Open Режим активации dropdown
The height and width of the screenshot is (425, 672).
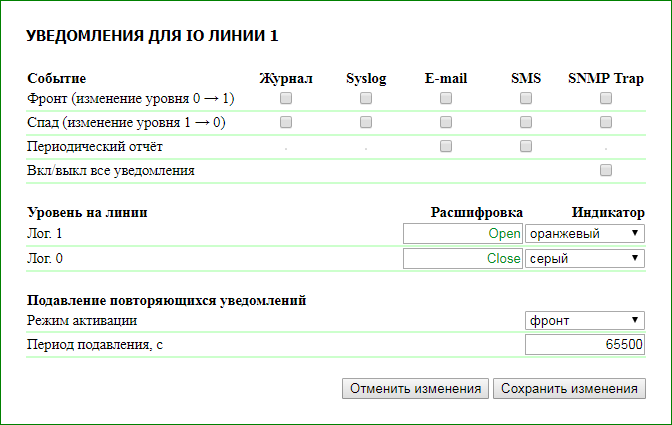(x=585, y=320)
